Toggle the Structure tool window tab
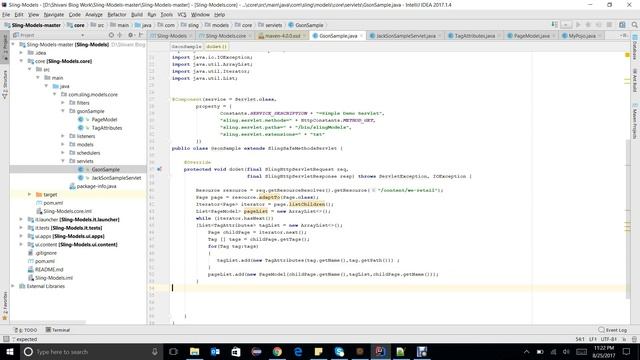Viewport: 640px width, 360px height. (x=5, y=84)
